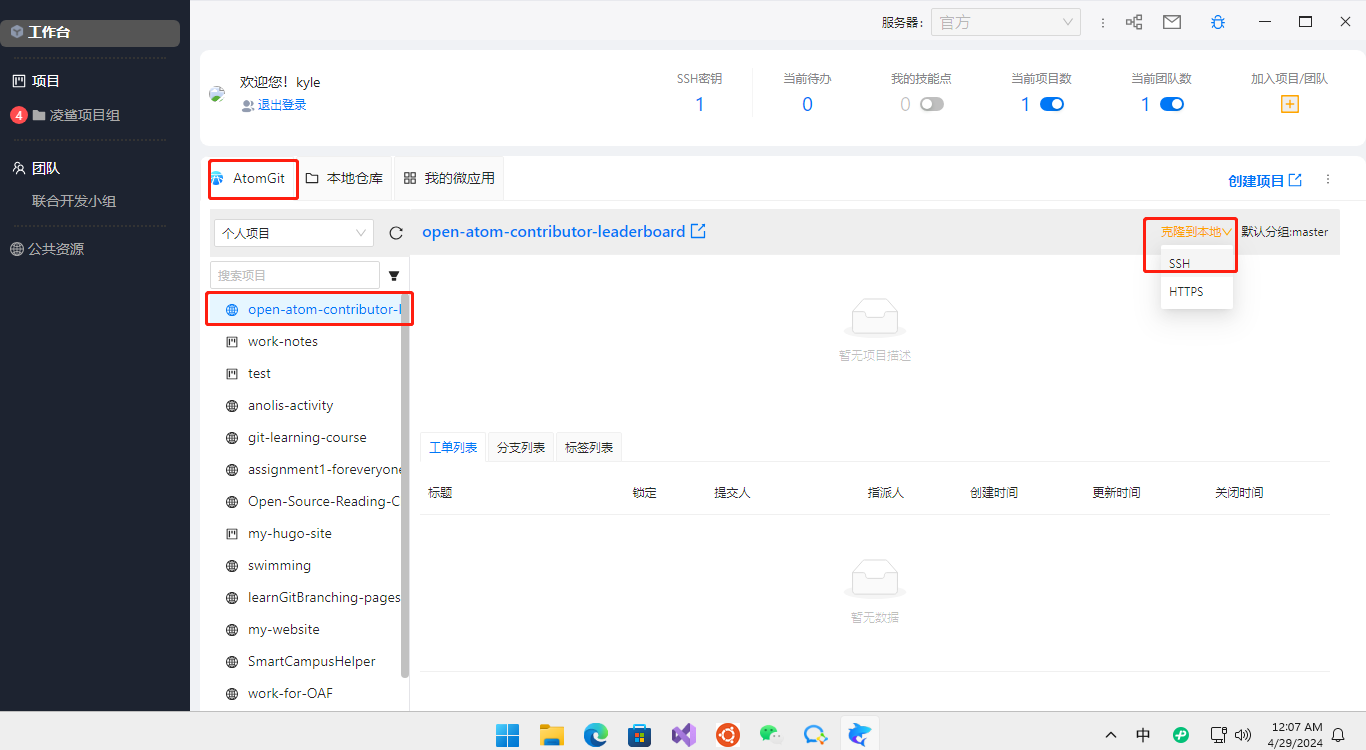Click the 创建项目 link
The width and height of the screenshot is (1366, 750).
point(1265,181)
